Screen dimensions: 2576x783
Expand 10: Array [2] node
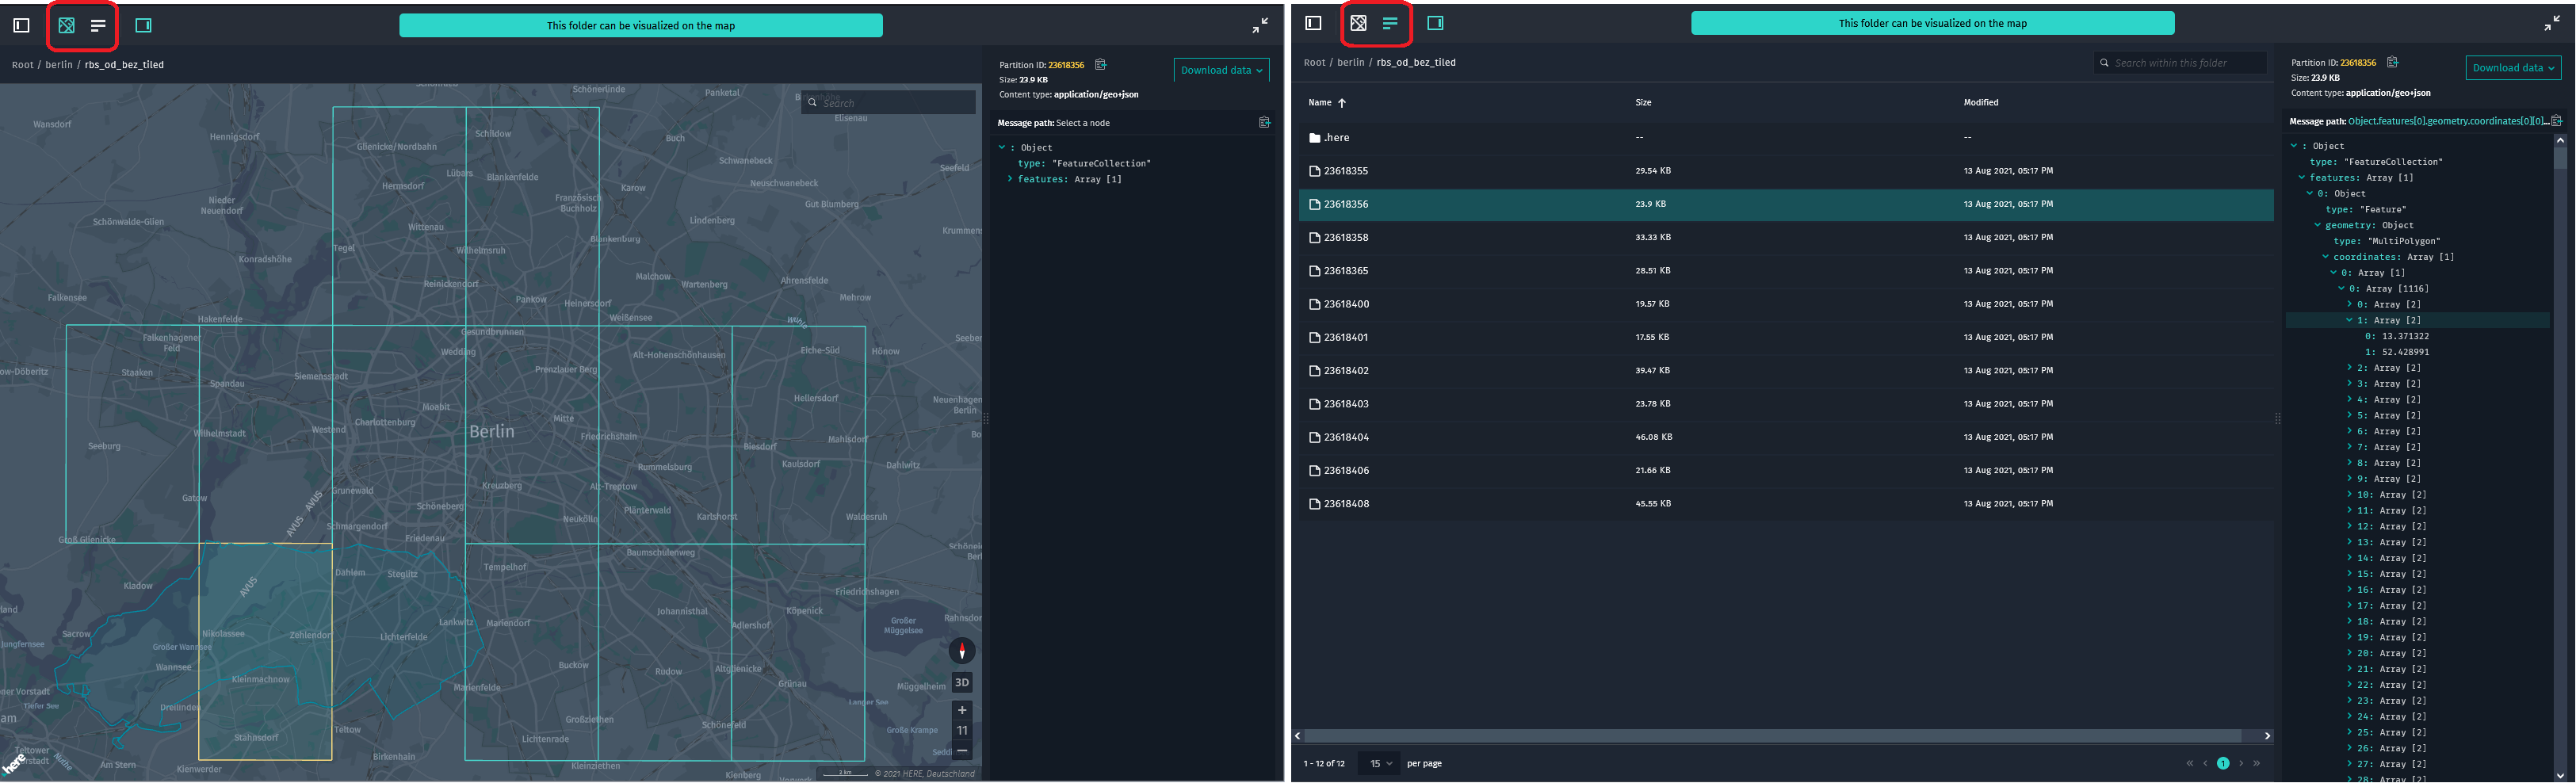[2350, 495]
